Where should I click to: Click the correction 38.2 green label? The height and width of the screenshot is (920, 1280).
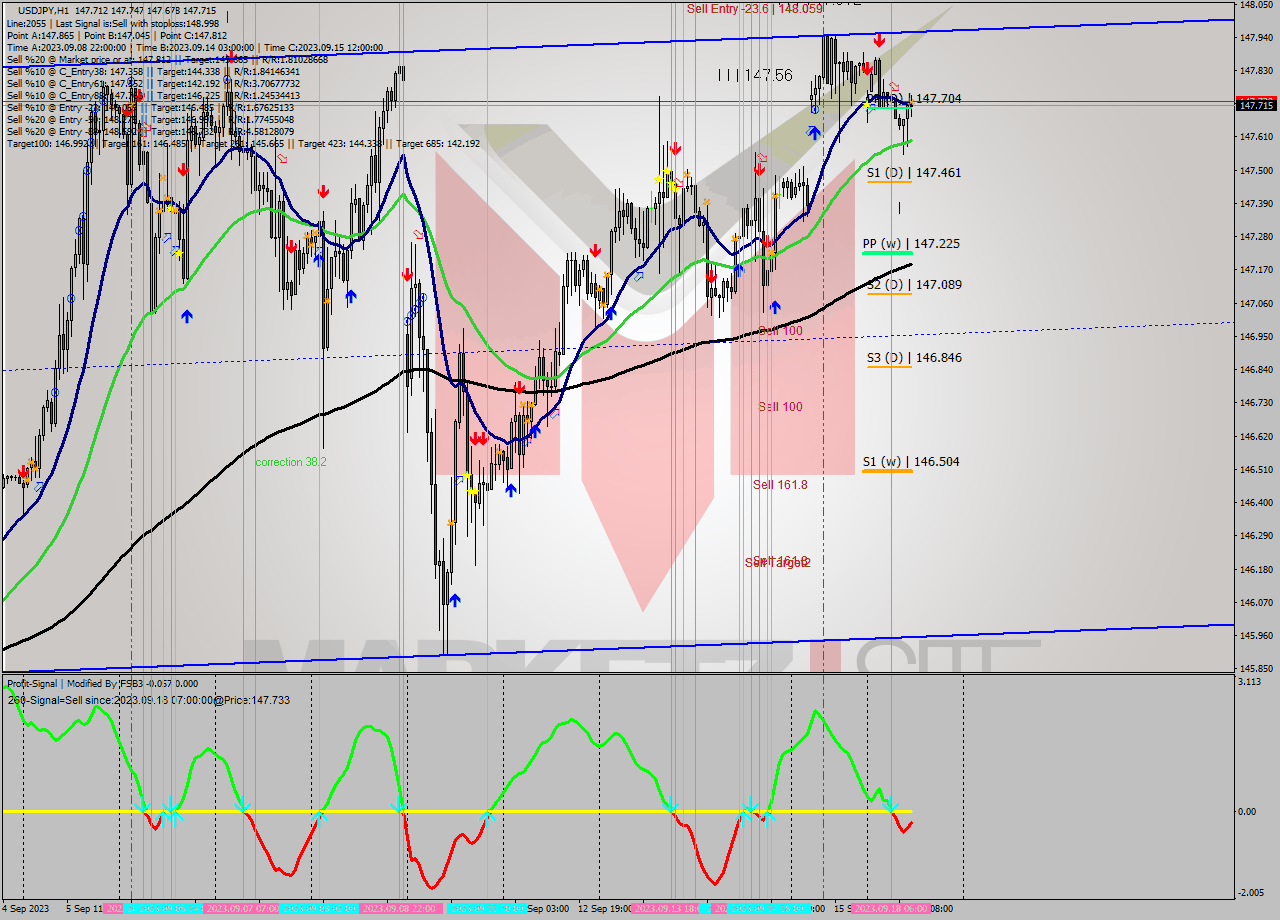[291, 463]
